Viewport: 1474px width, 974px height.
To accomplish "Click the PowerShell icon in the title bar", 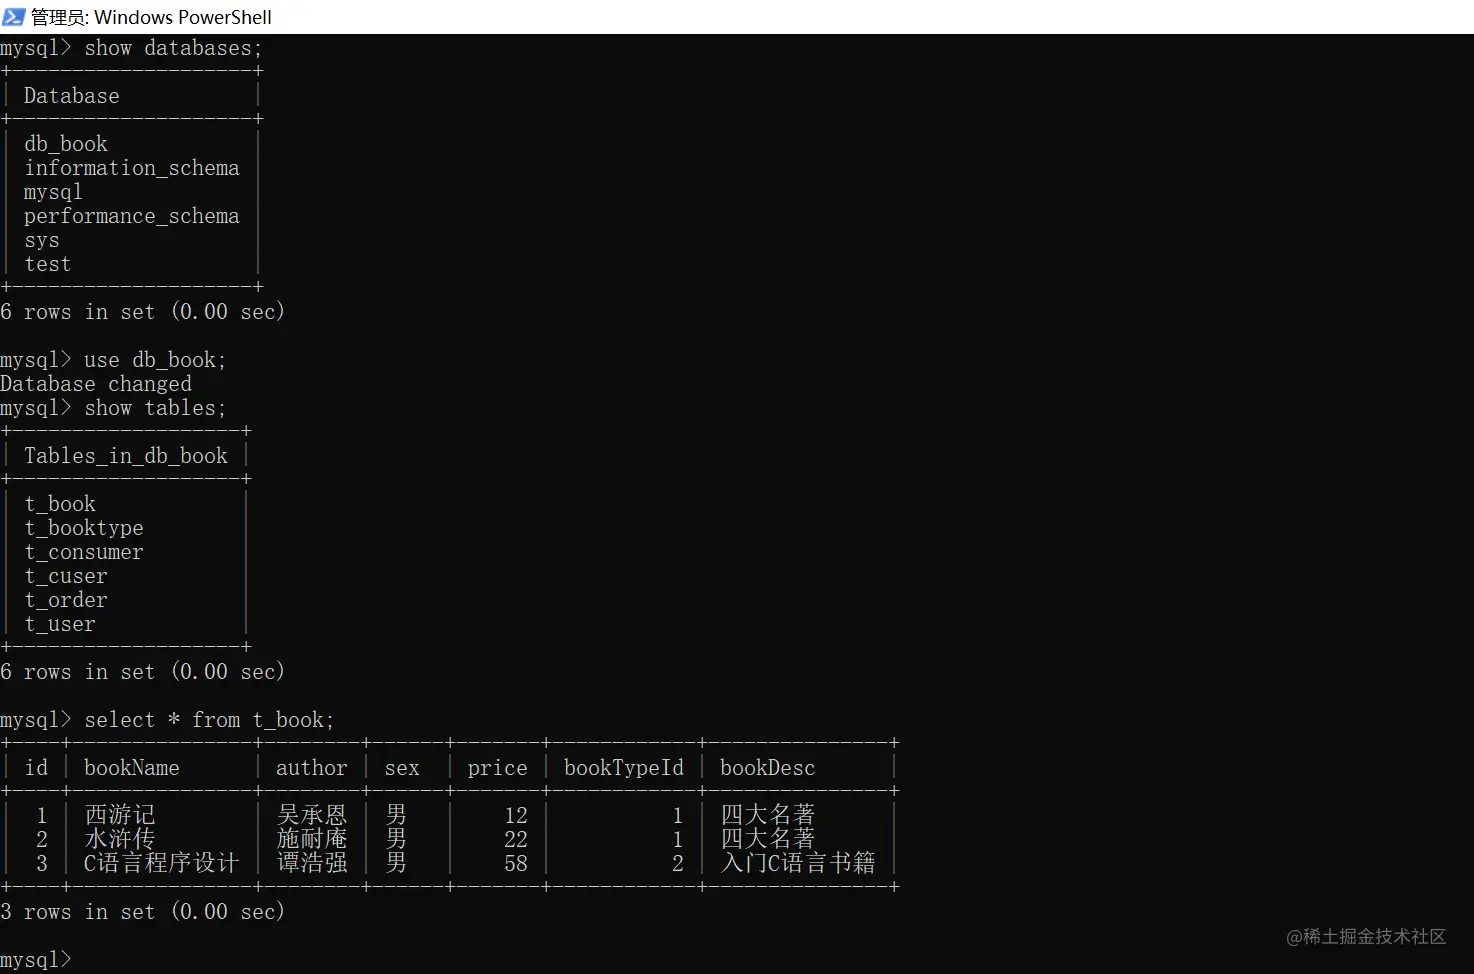I will pyautogui.click(x=14, y=17).
